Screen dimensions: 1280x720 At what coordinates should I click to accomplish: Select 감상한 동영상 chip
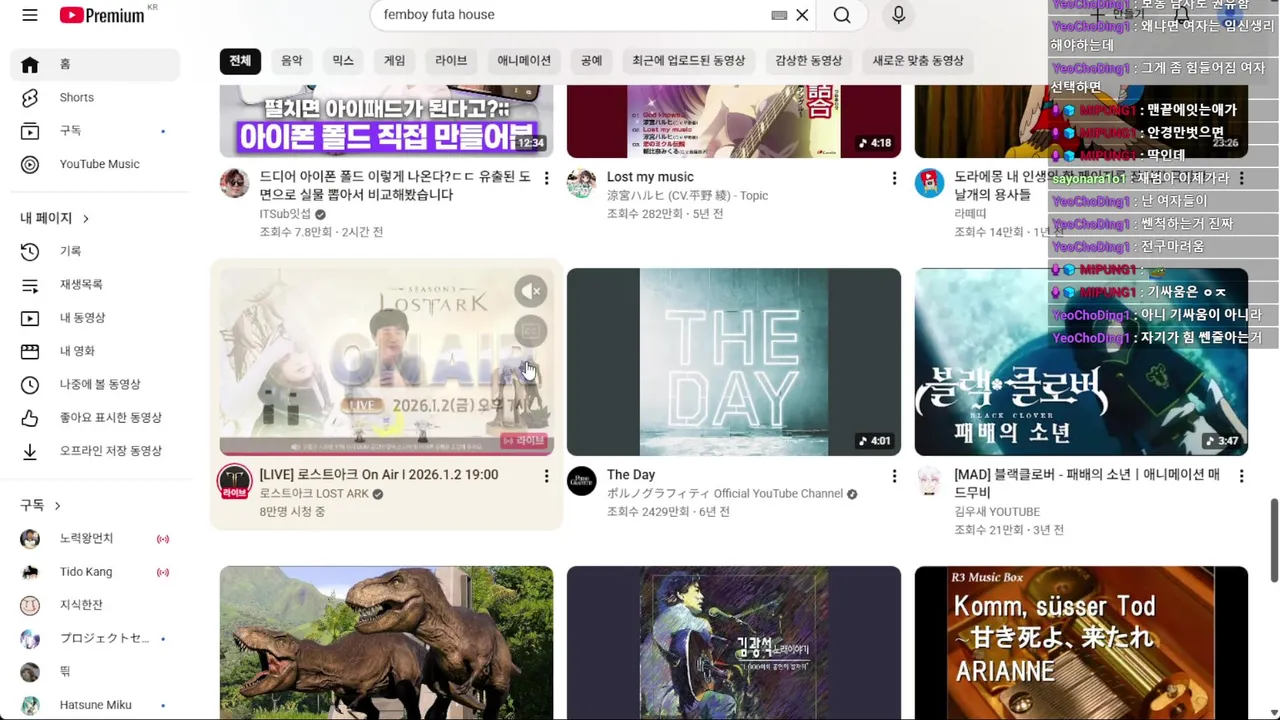click(x=809, y=61)
